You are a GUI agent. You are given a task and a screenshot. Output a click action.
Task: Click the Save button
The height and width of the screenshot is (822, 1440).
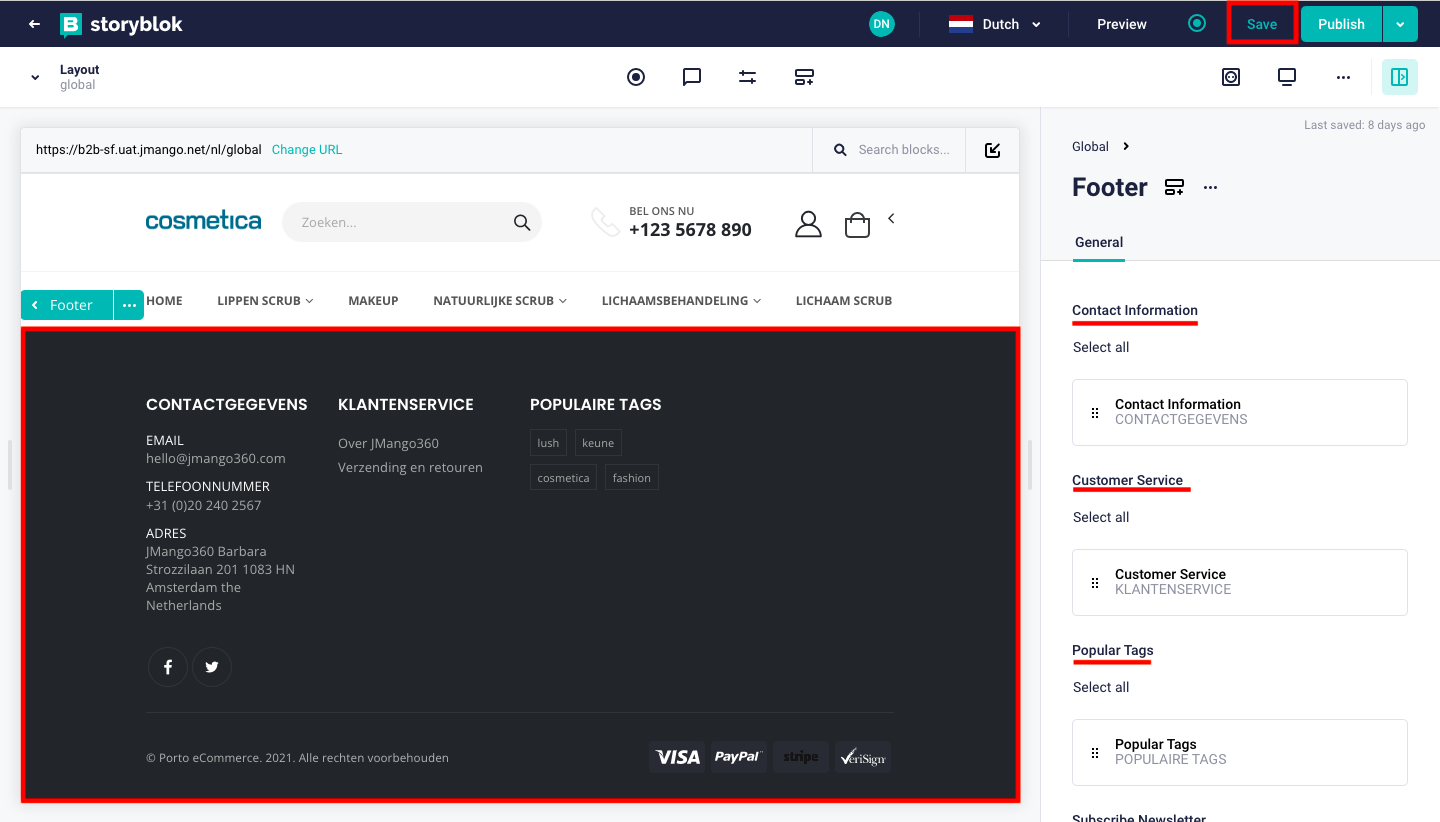(1261, 24)
